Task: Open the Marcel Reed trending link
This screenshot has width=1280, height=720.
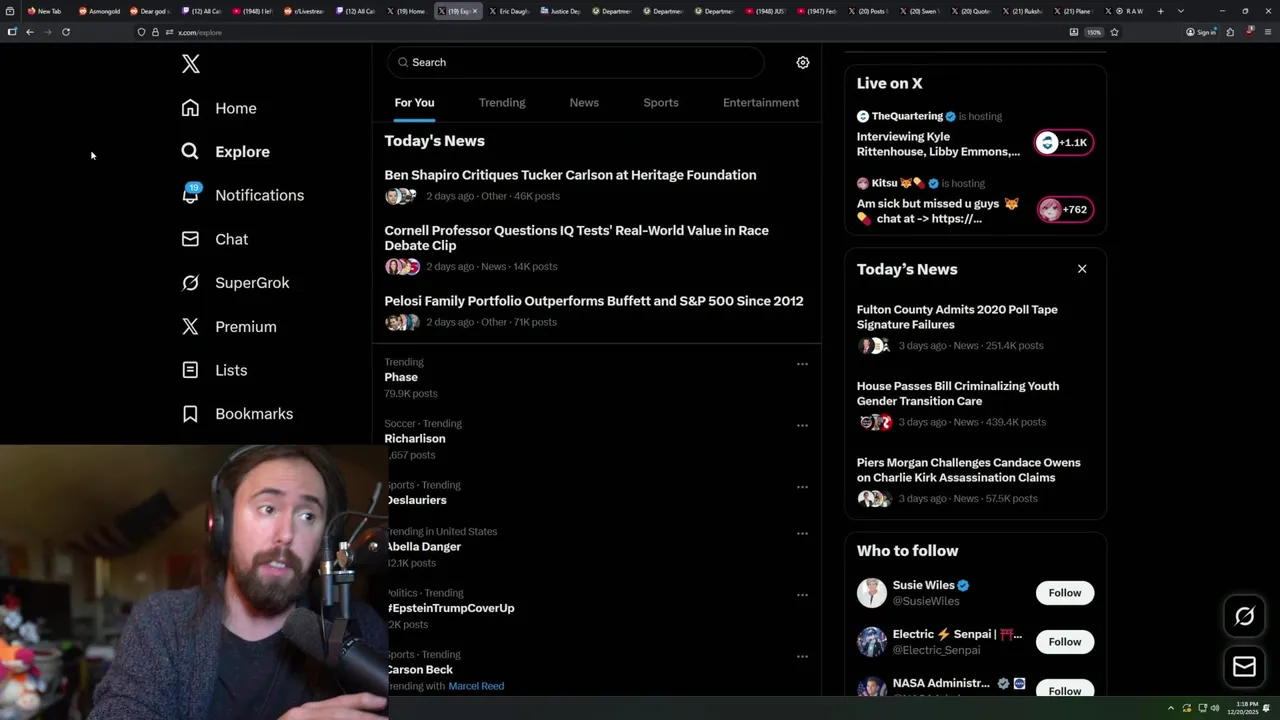Action: pos(476,686)
